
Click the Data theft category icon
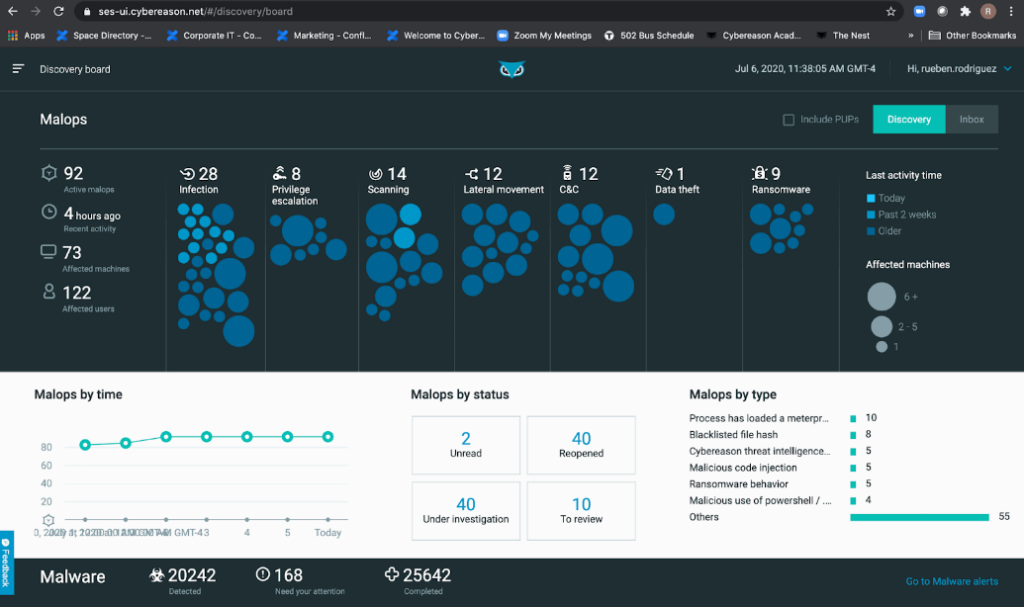click(x=664, y=173)
